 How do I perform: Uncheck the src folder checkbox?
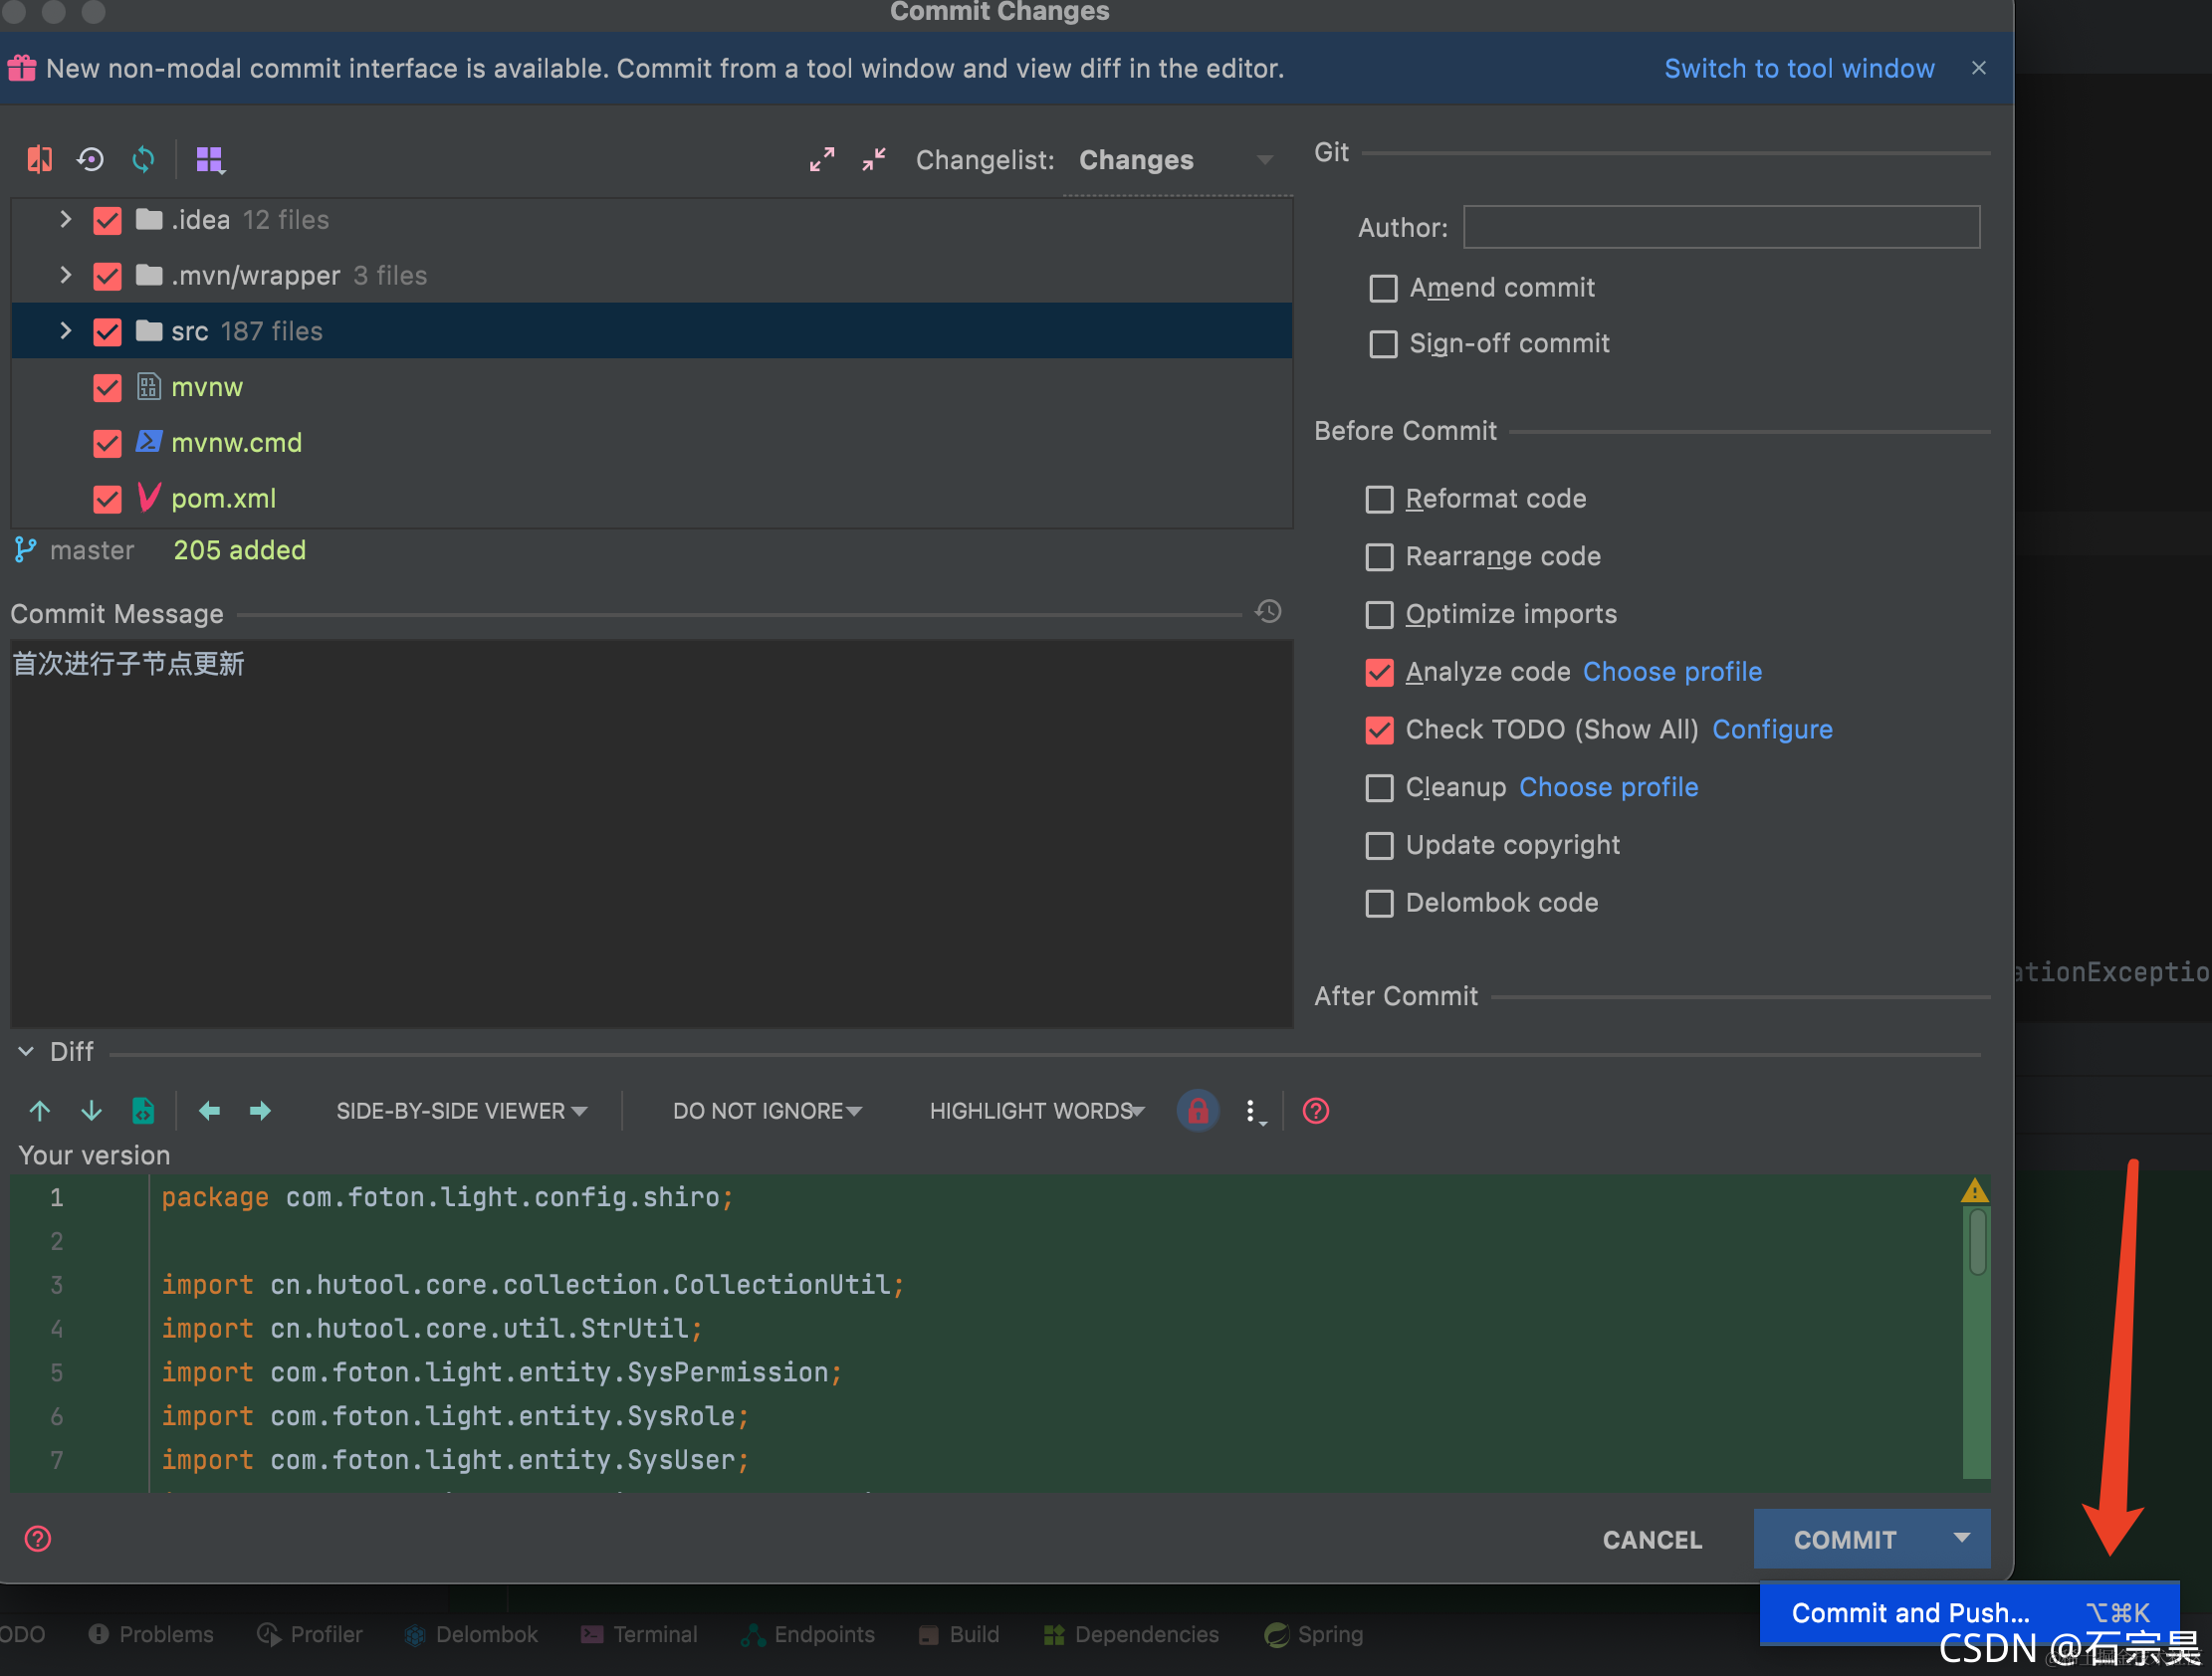click(x=107, y=331)
